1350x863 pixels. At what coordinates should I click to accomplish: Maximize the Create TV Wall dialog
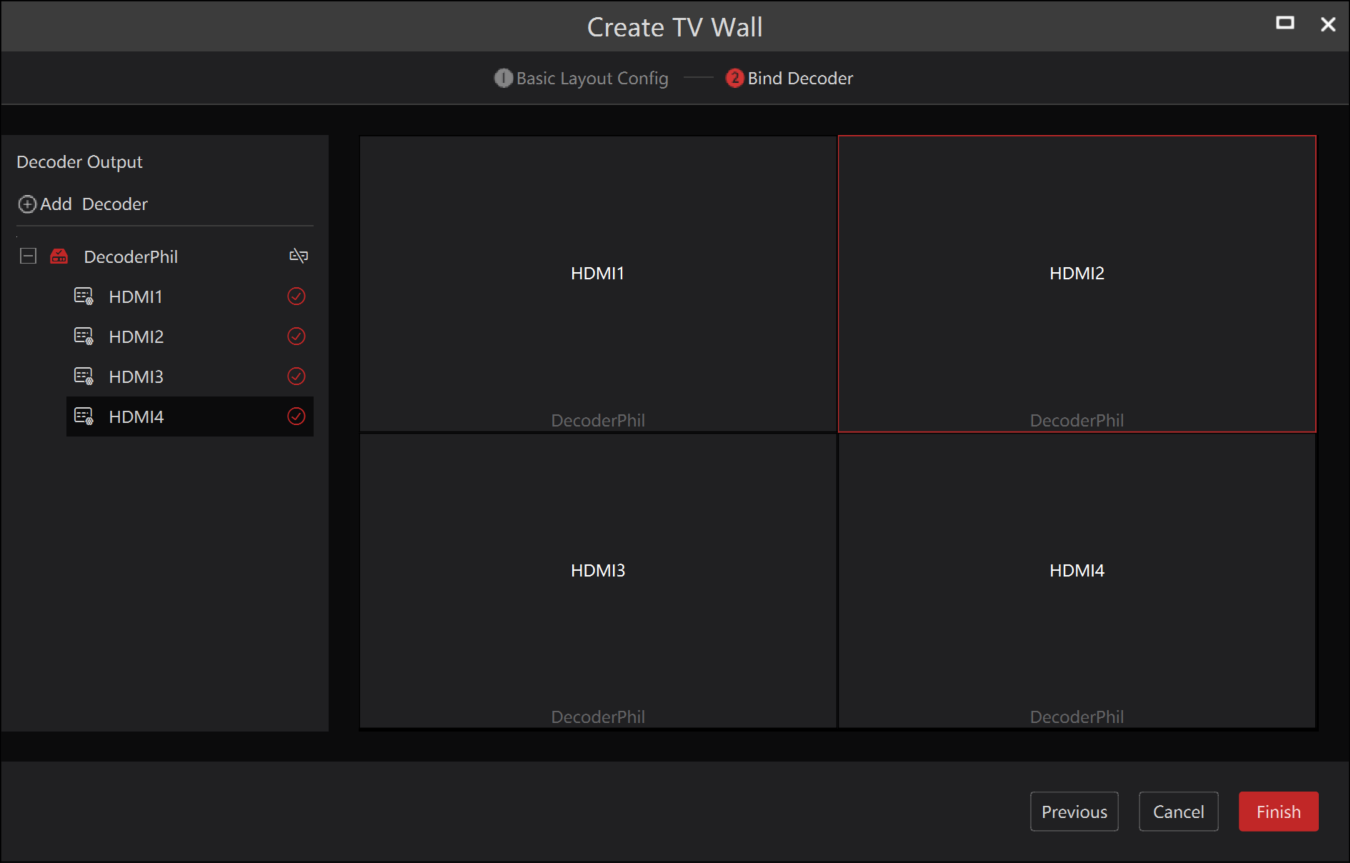click(x=1285, y=23)
